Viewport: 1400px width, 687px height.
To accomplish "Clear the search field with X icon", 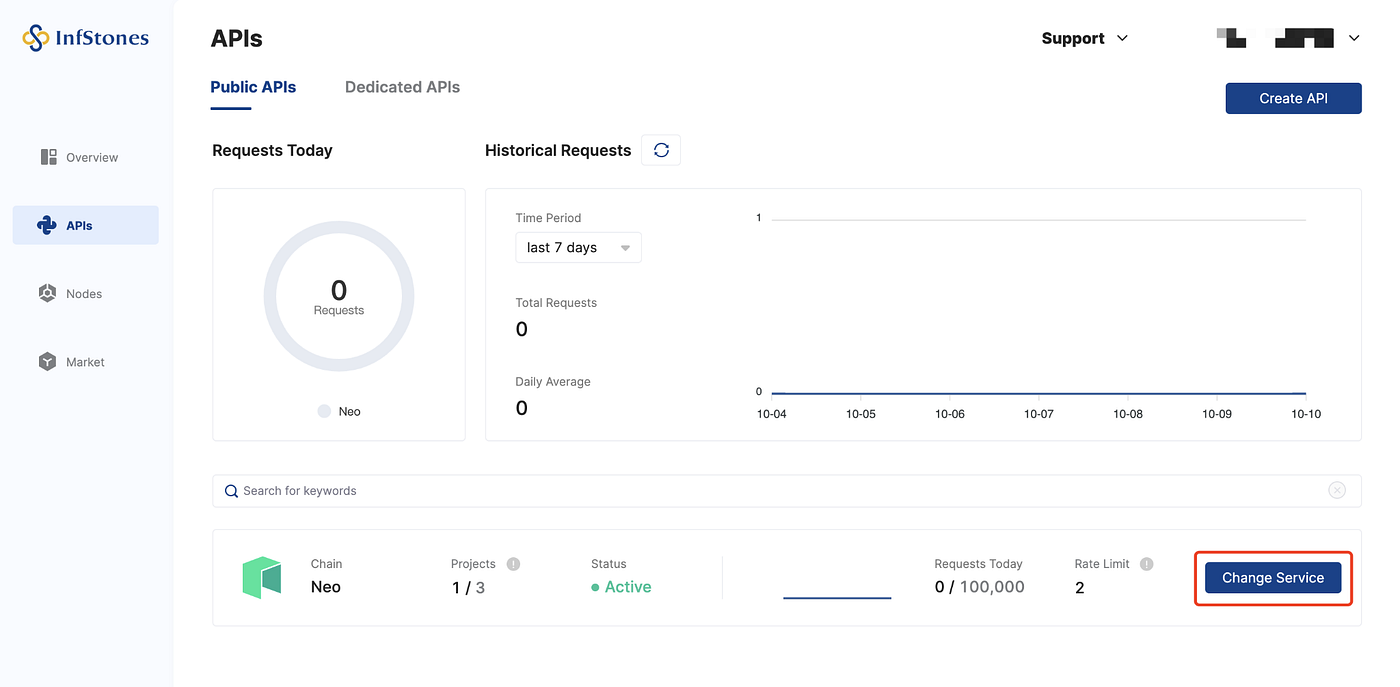I will point(1337,490).
